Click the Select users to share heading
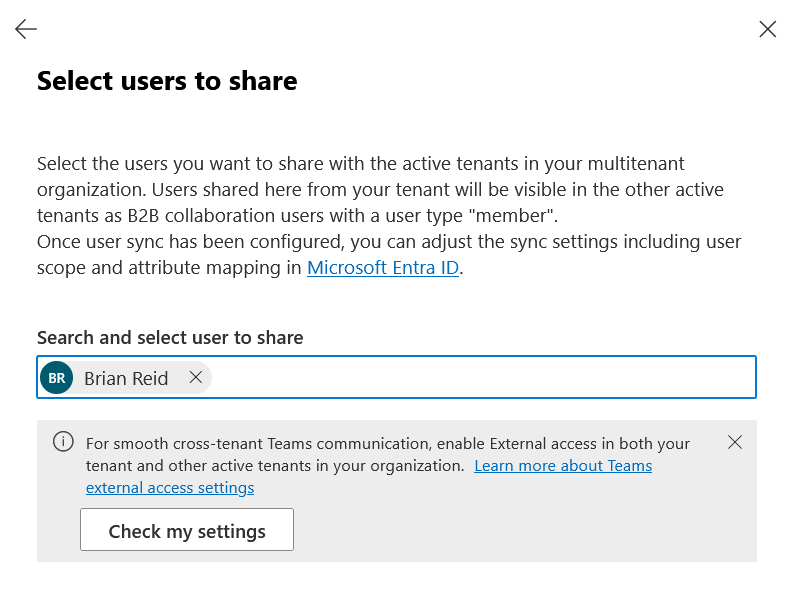Viewport: 790px width, 590px height. coord(167,81)
